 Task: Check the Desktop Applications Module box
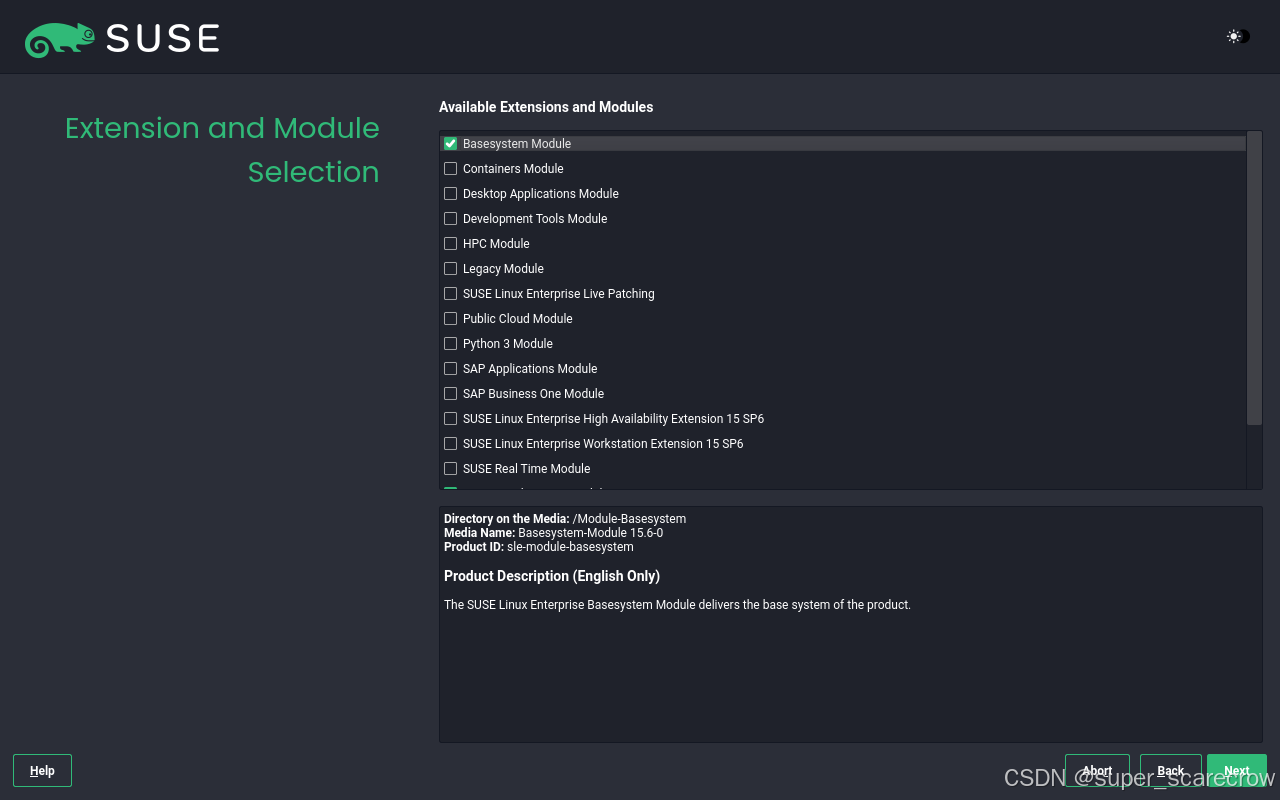click(450, 194)
